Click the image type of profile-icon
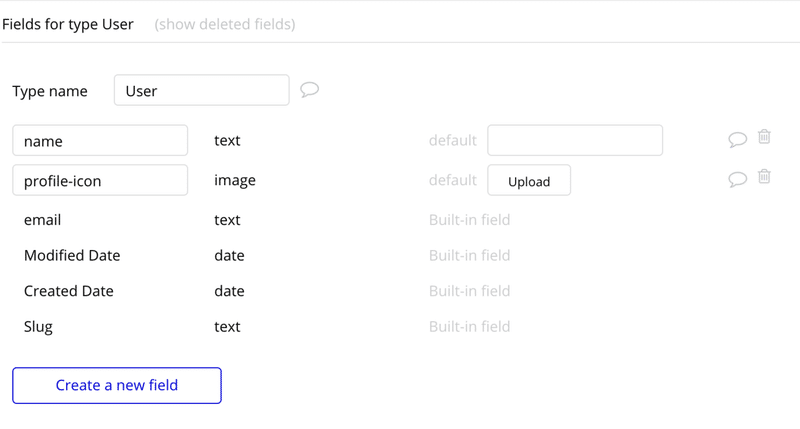The image size is (800, 429). coord(235,181)
